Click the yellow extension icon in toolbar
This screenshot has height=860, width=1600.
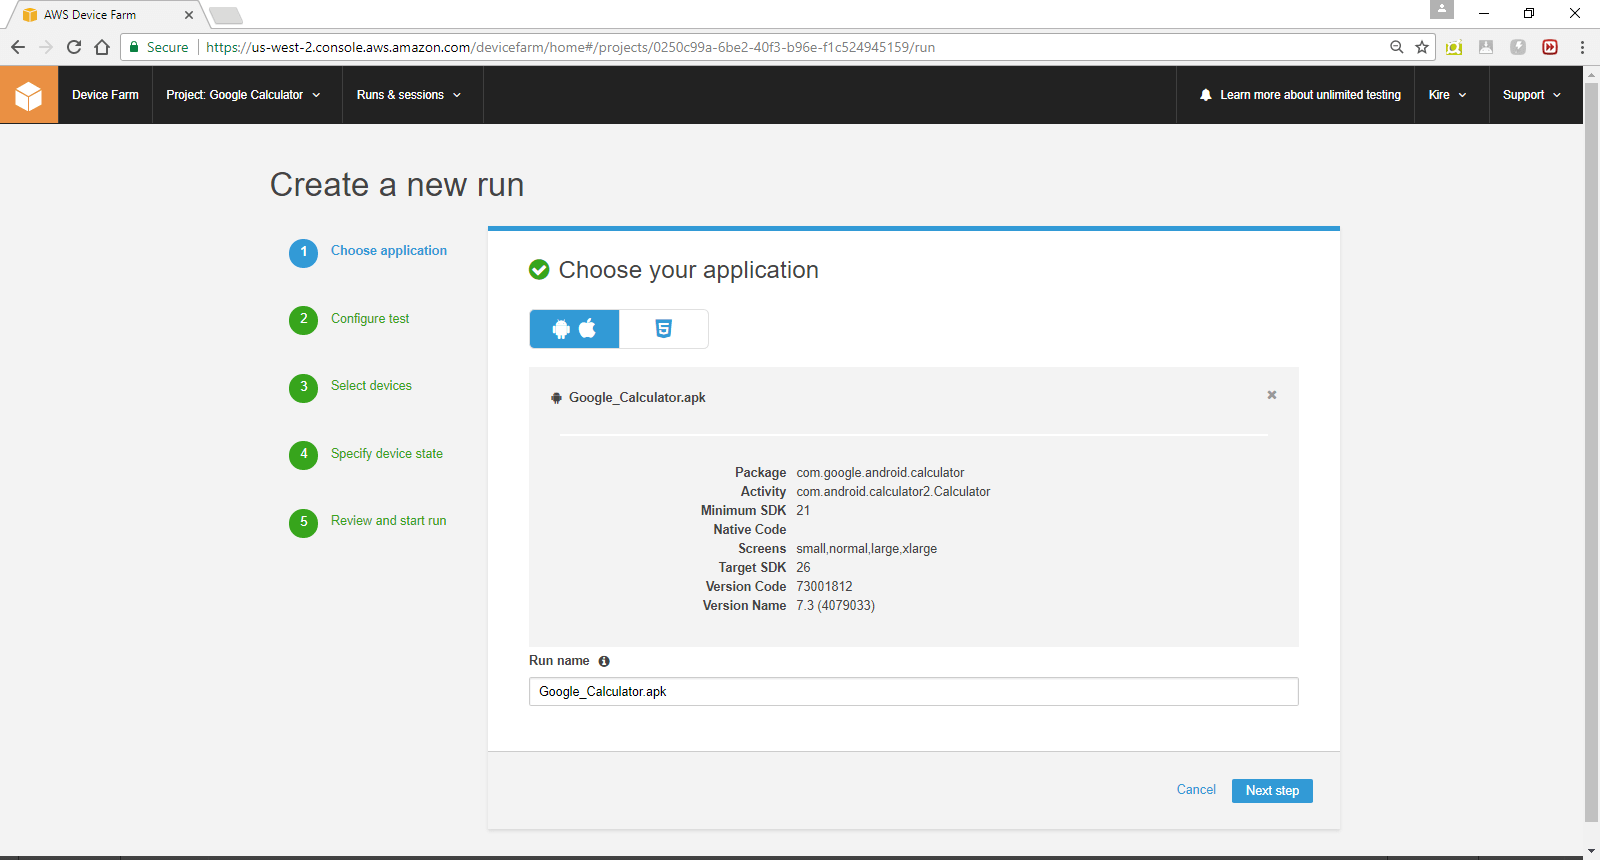pyautogui.click(x=1454, y=47)
